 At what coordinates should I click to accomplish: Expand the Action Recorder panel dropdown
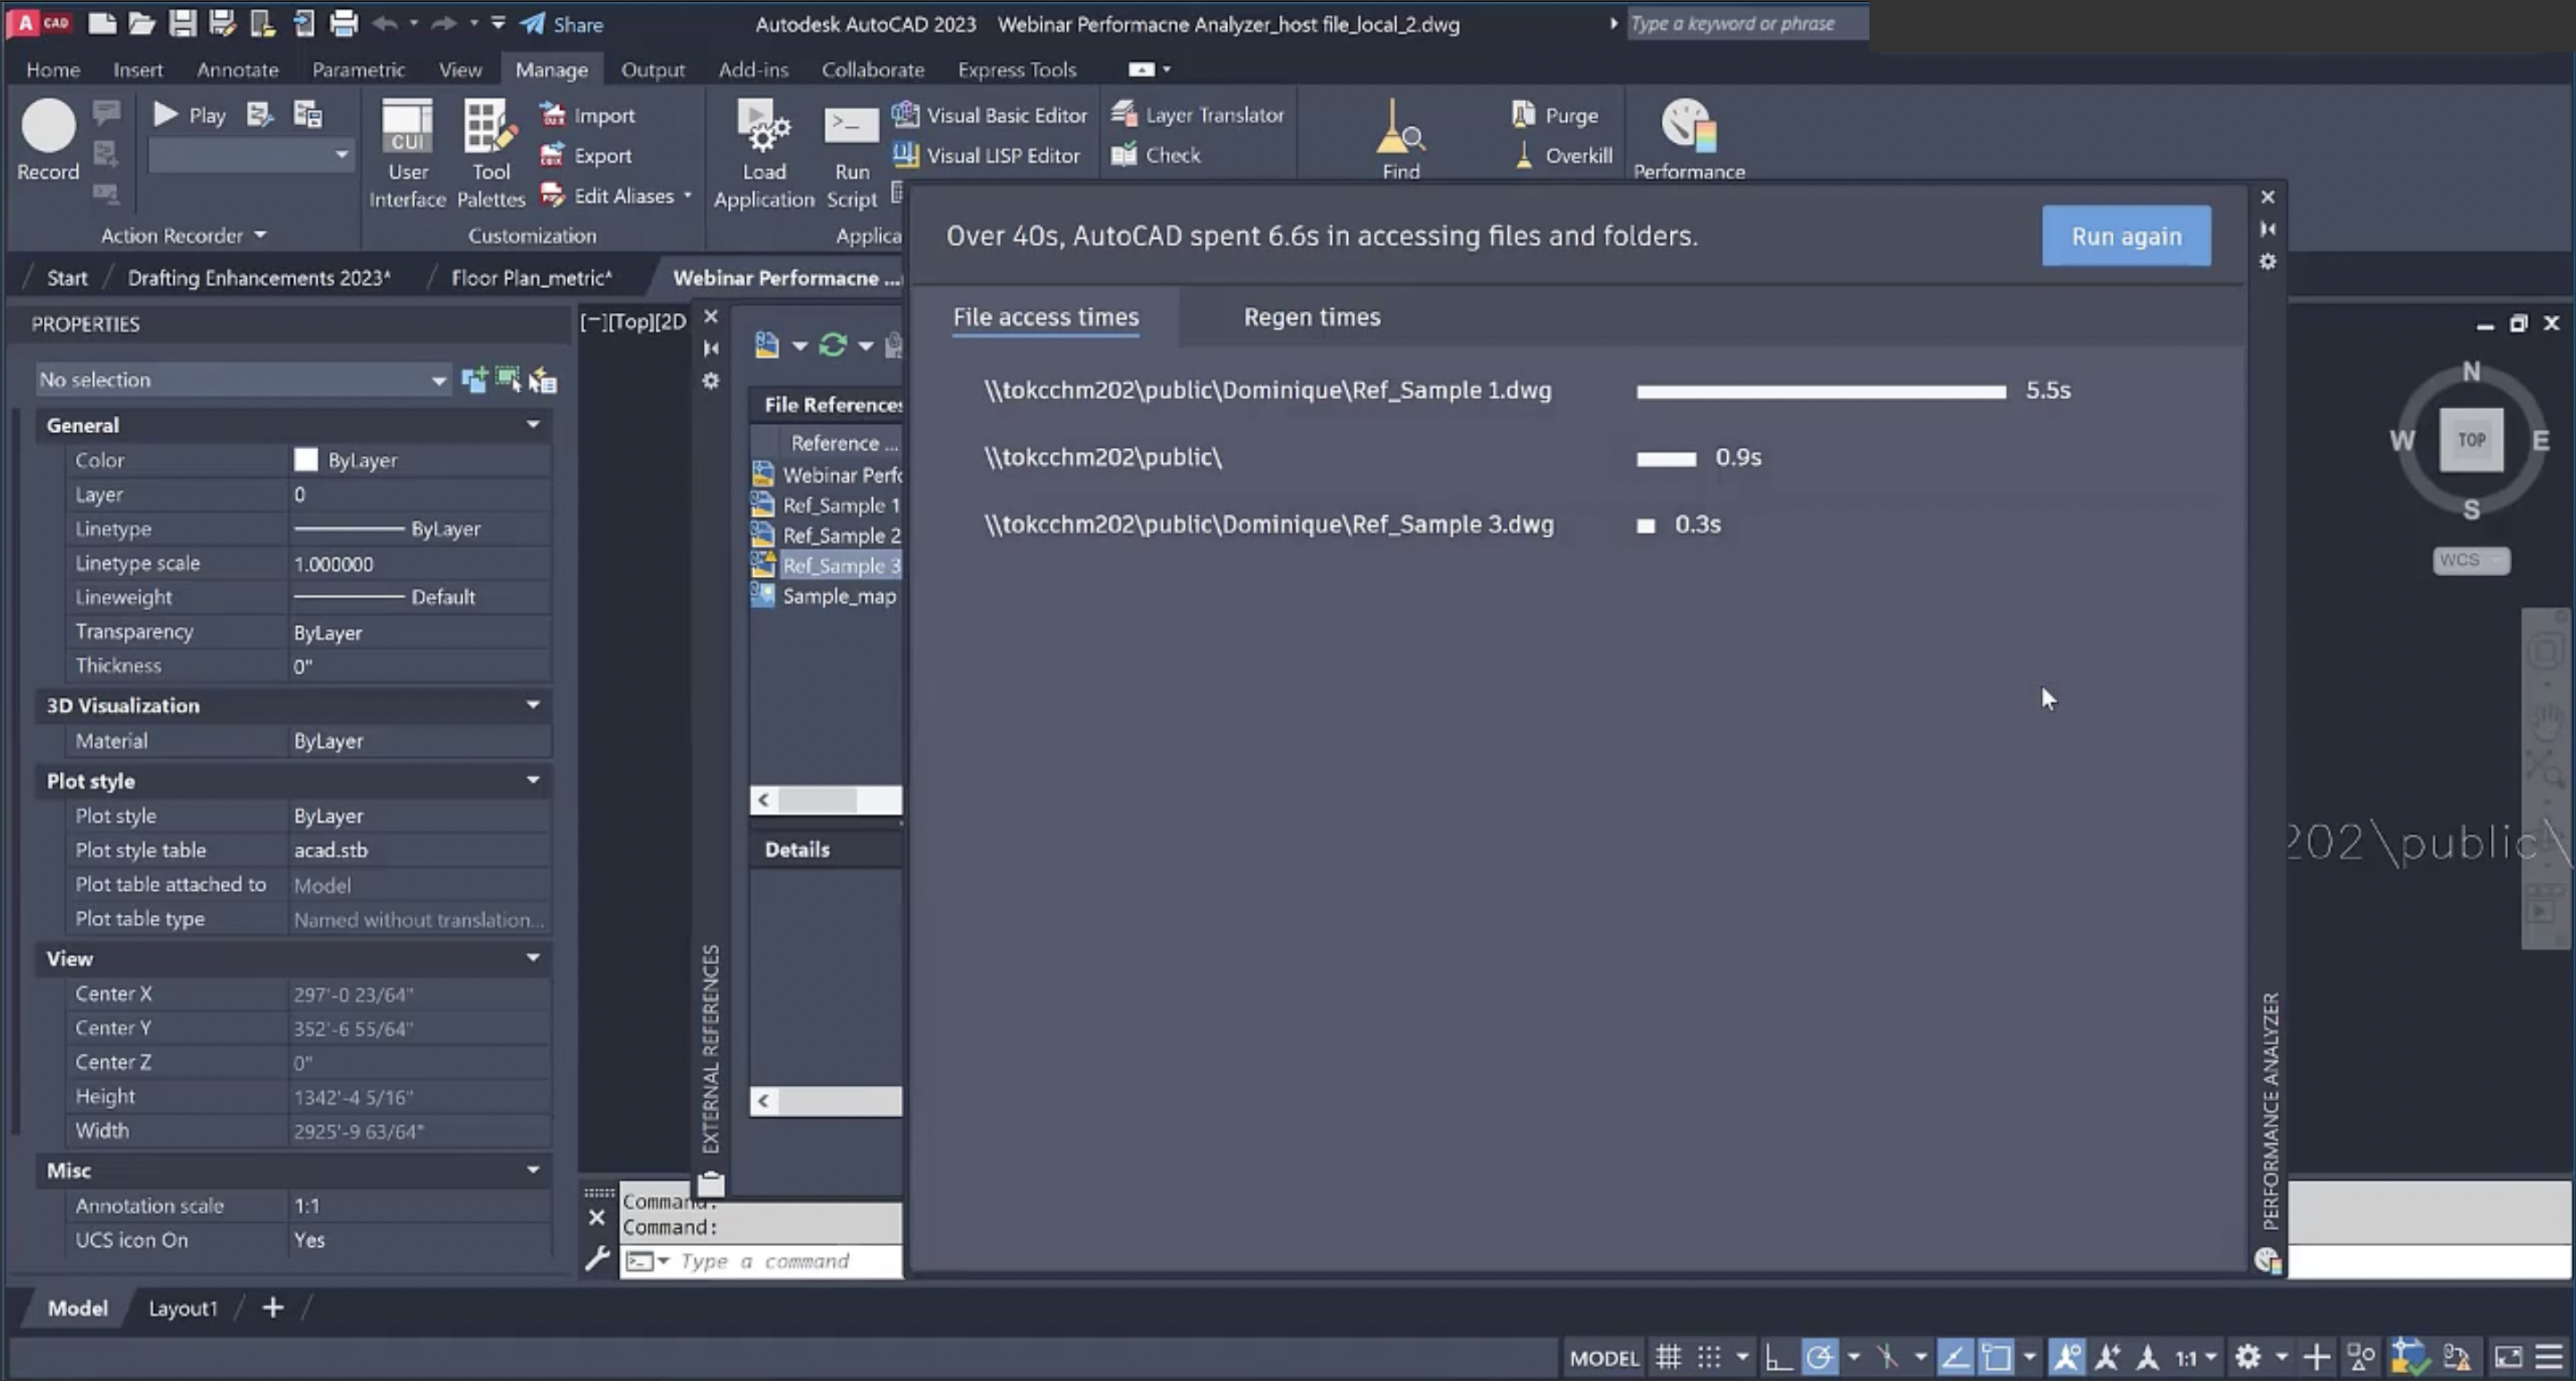pyautogui.click(x=260, y=235)
